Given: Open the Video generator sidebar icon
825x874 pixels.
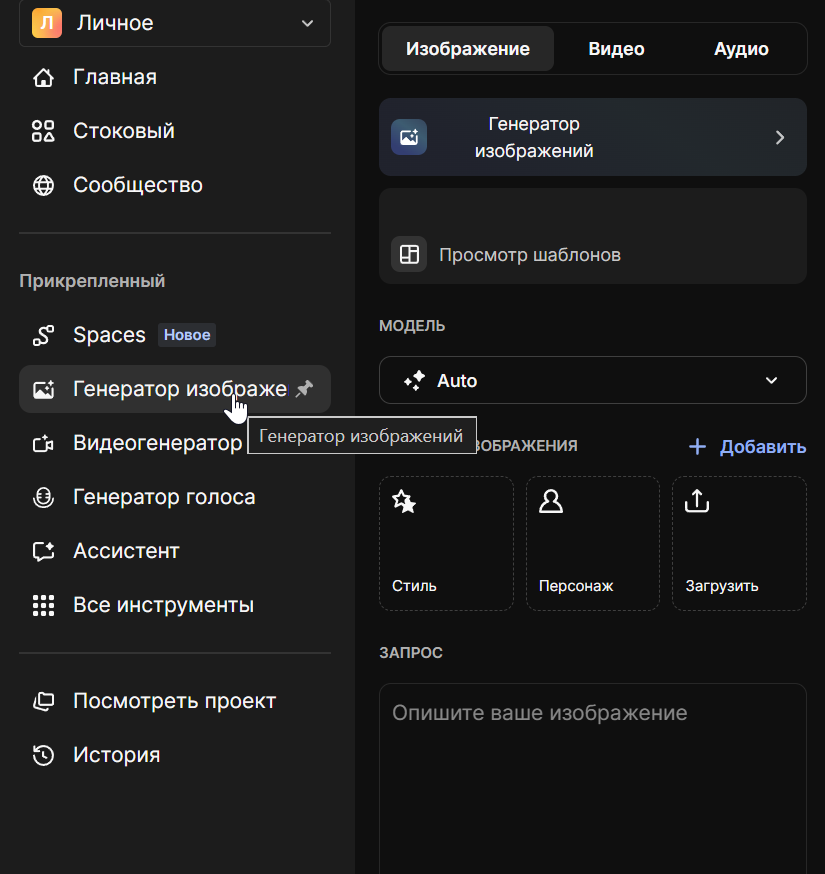Looking at the screenshot, I should [43, 443].
